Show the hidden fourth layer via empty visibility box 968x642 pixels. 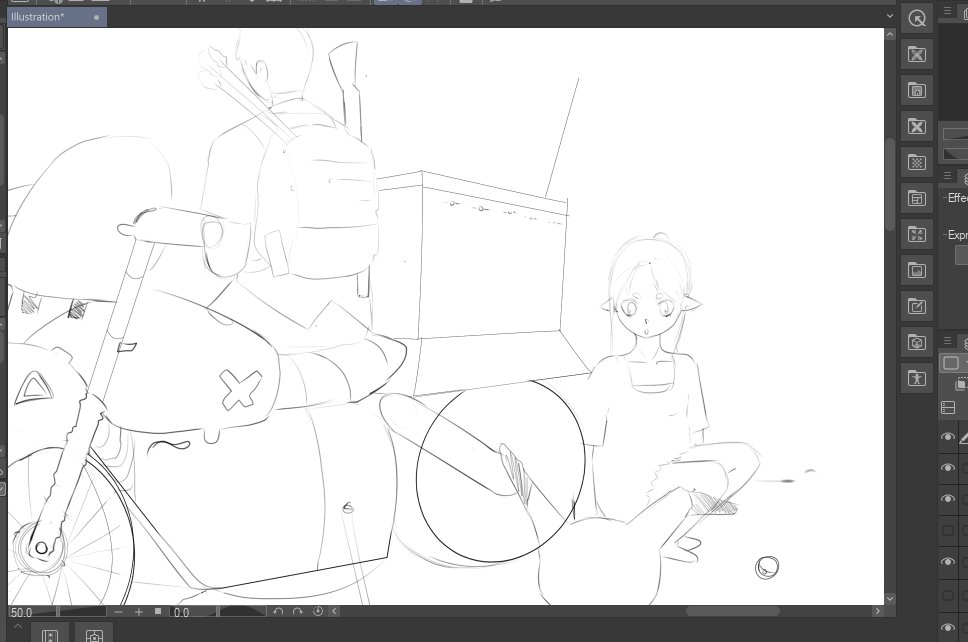948,530
